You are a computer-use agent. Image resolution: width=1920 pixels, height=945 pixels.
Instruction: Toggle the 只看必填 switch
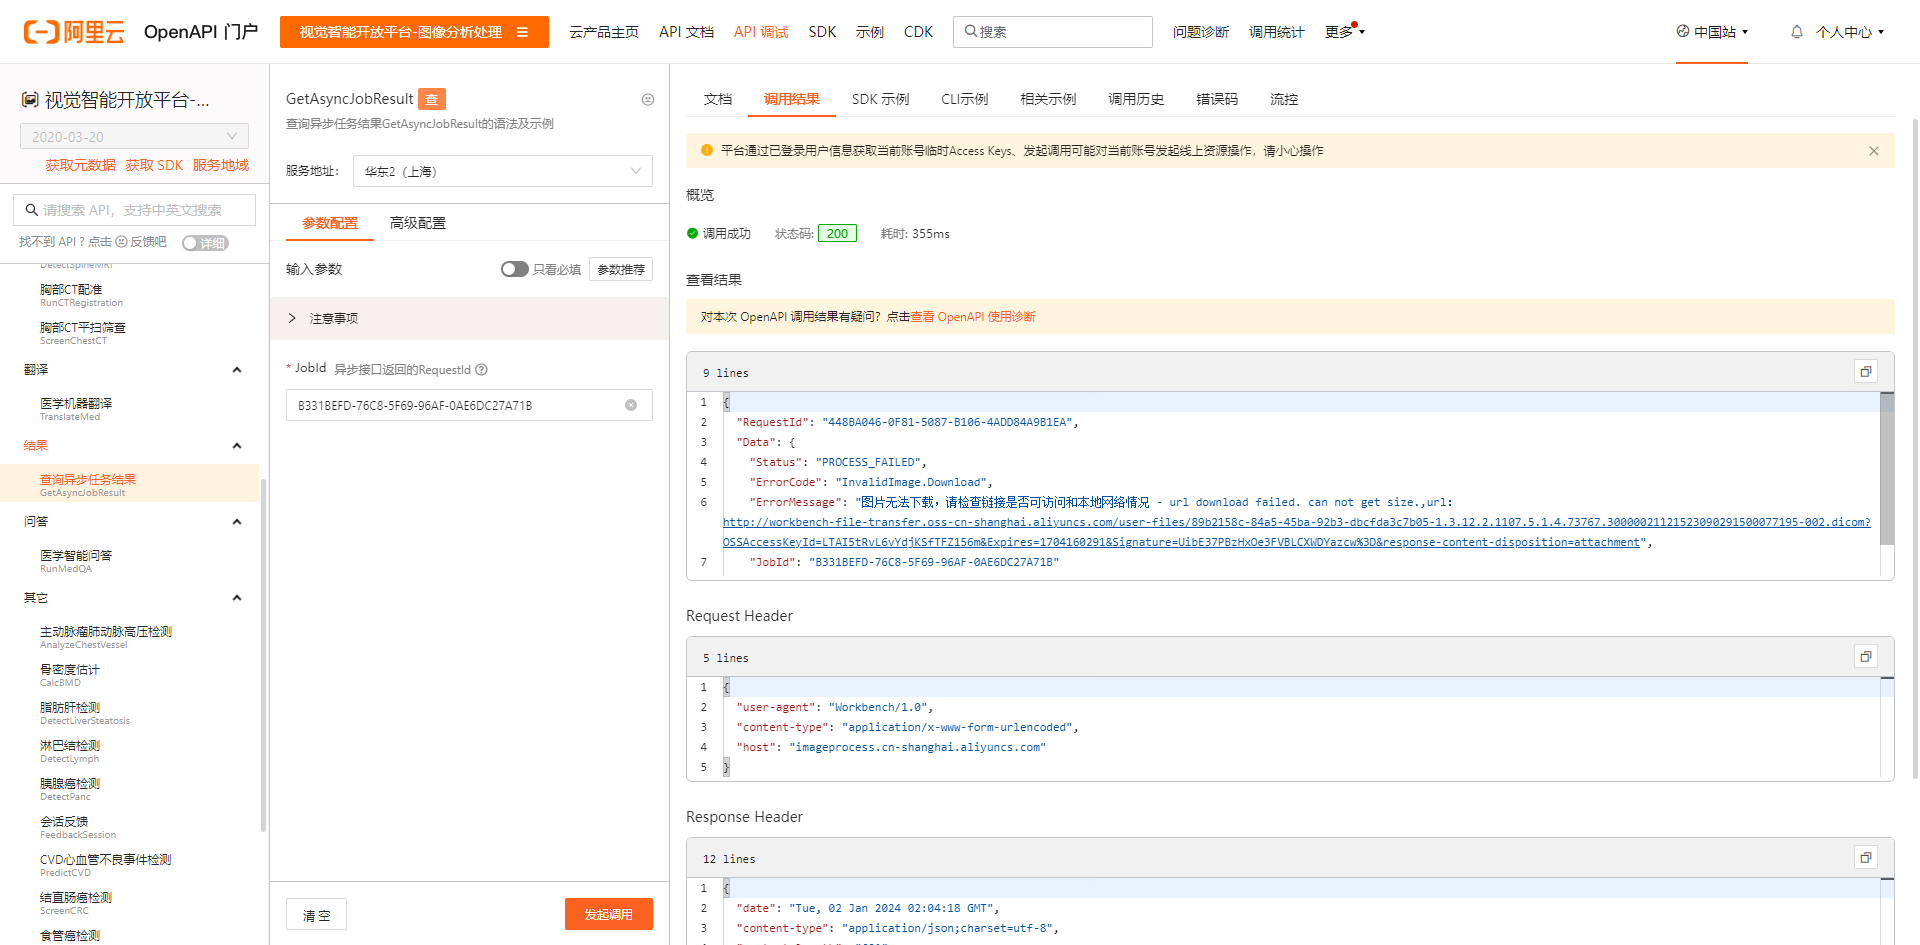(x=514, y=269)
